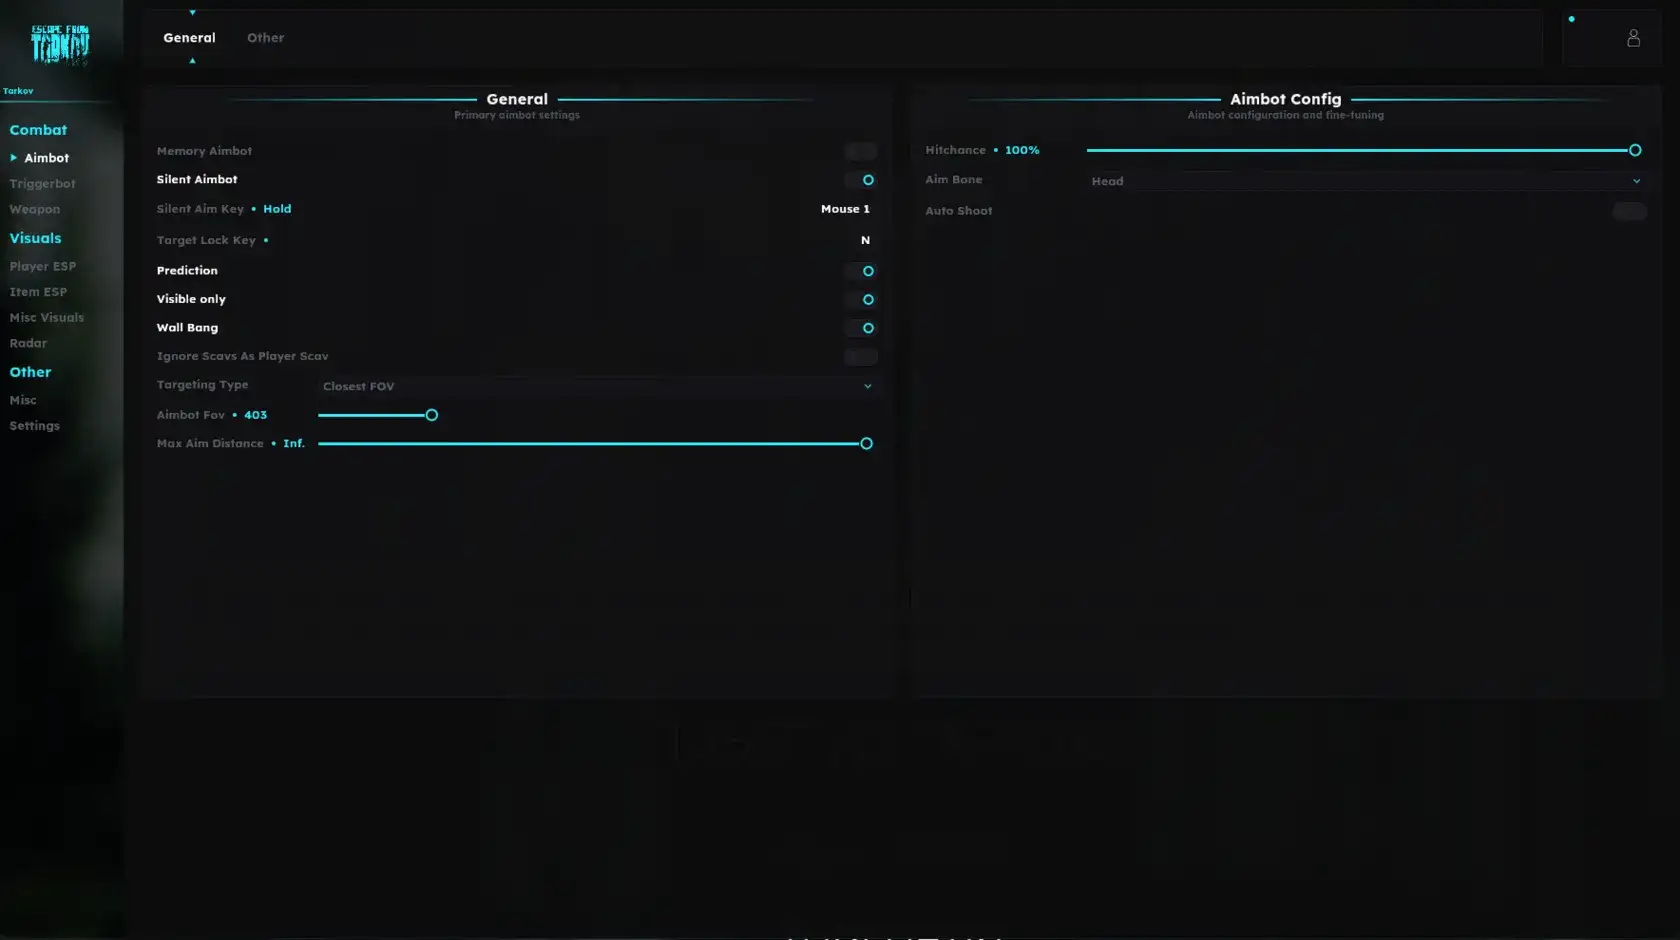Viewport: 1680px width, 940px height.
Task: Toggle the Wall Bang switch
Action: (861, 328)
